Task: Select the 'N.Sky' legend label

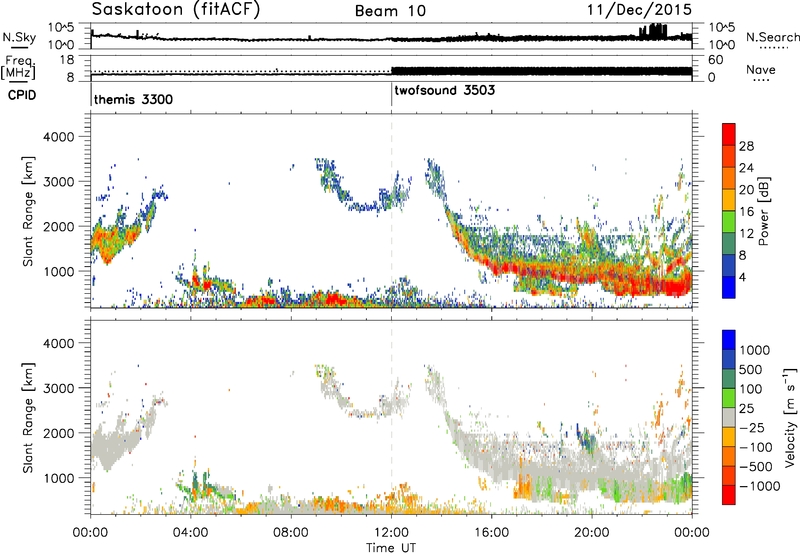Action: tap(19, 37)
